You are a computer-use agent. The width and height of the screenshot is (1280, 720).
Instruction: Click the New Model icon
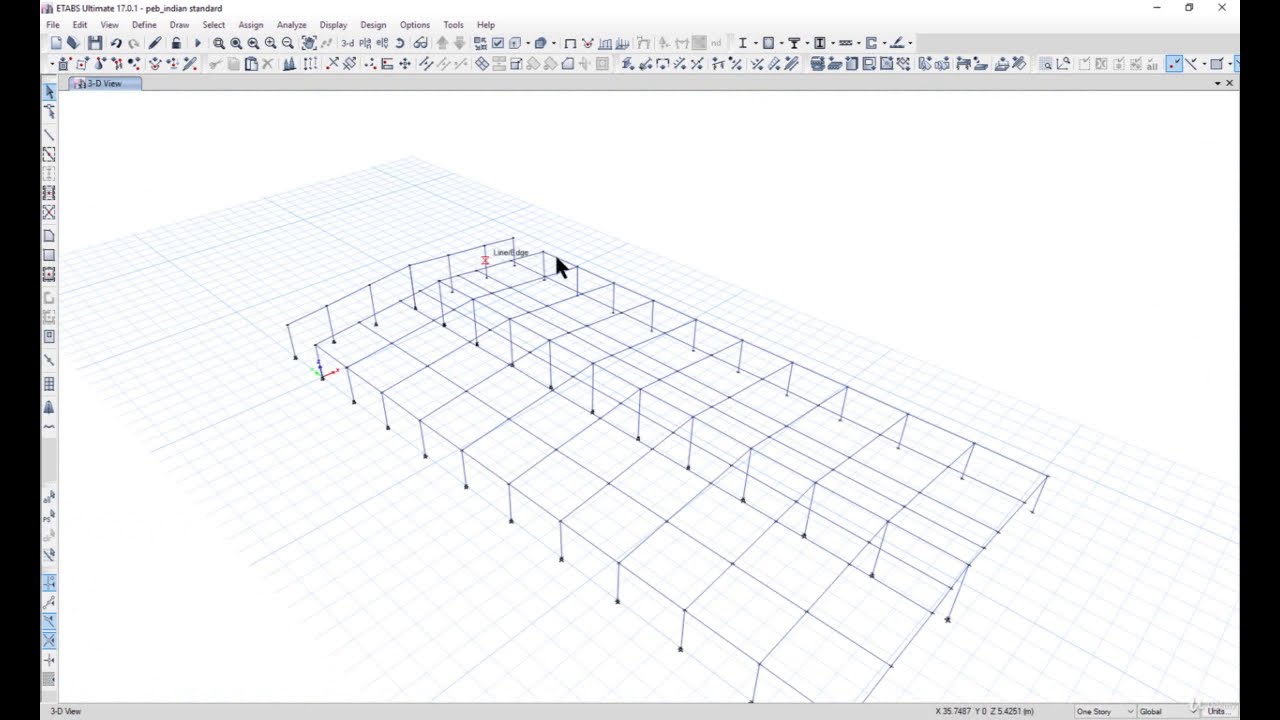tap(57, 43)
